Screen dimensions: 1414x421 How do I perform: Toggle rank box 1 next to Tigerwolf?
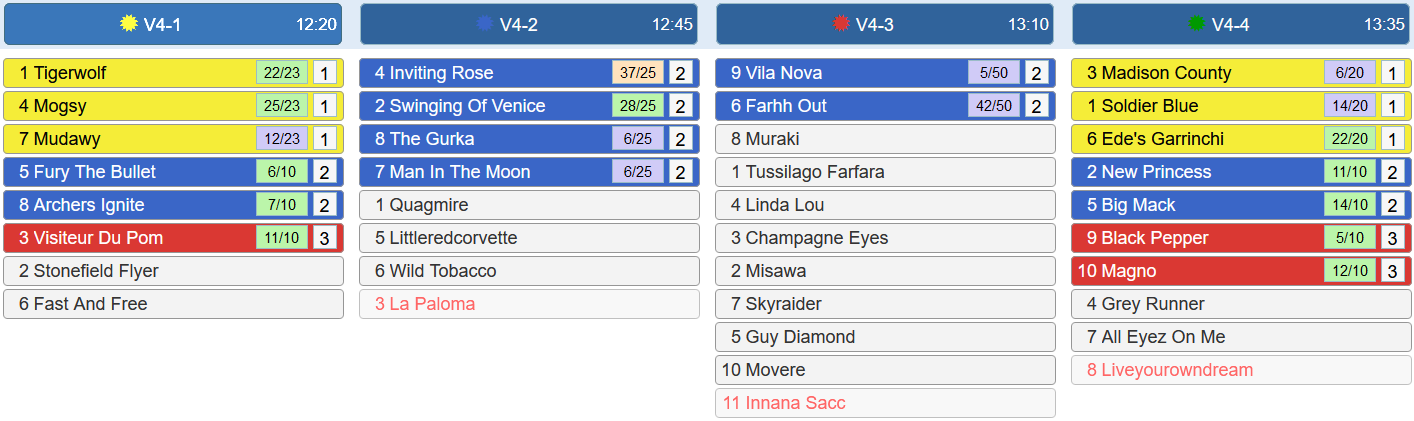click(x=324, y=73)
